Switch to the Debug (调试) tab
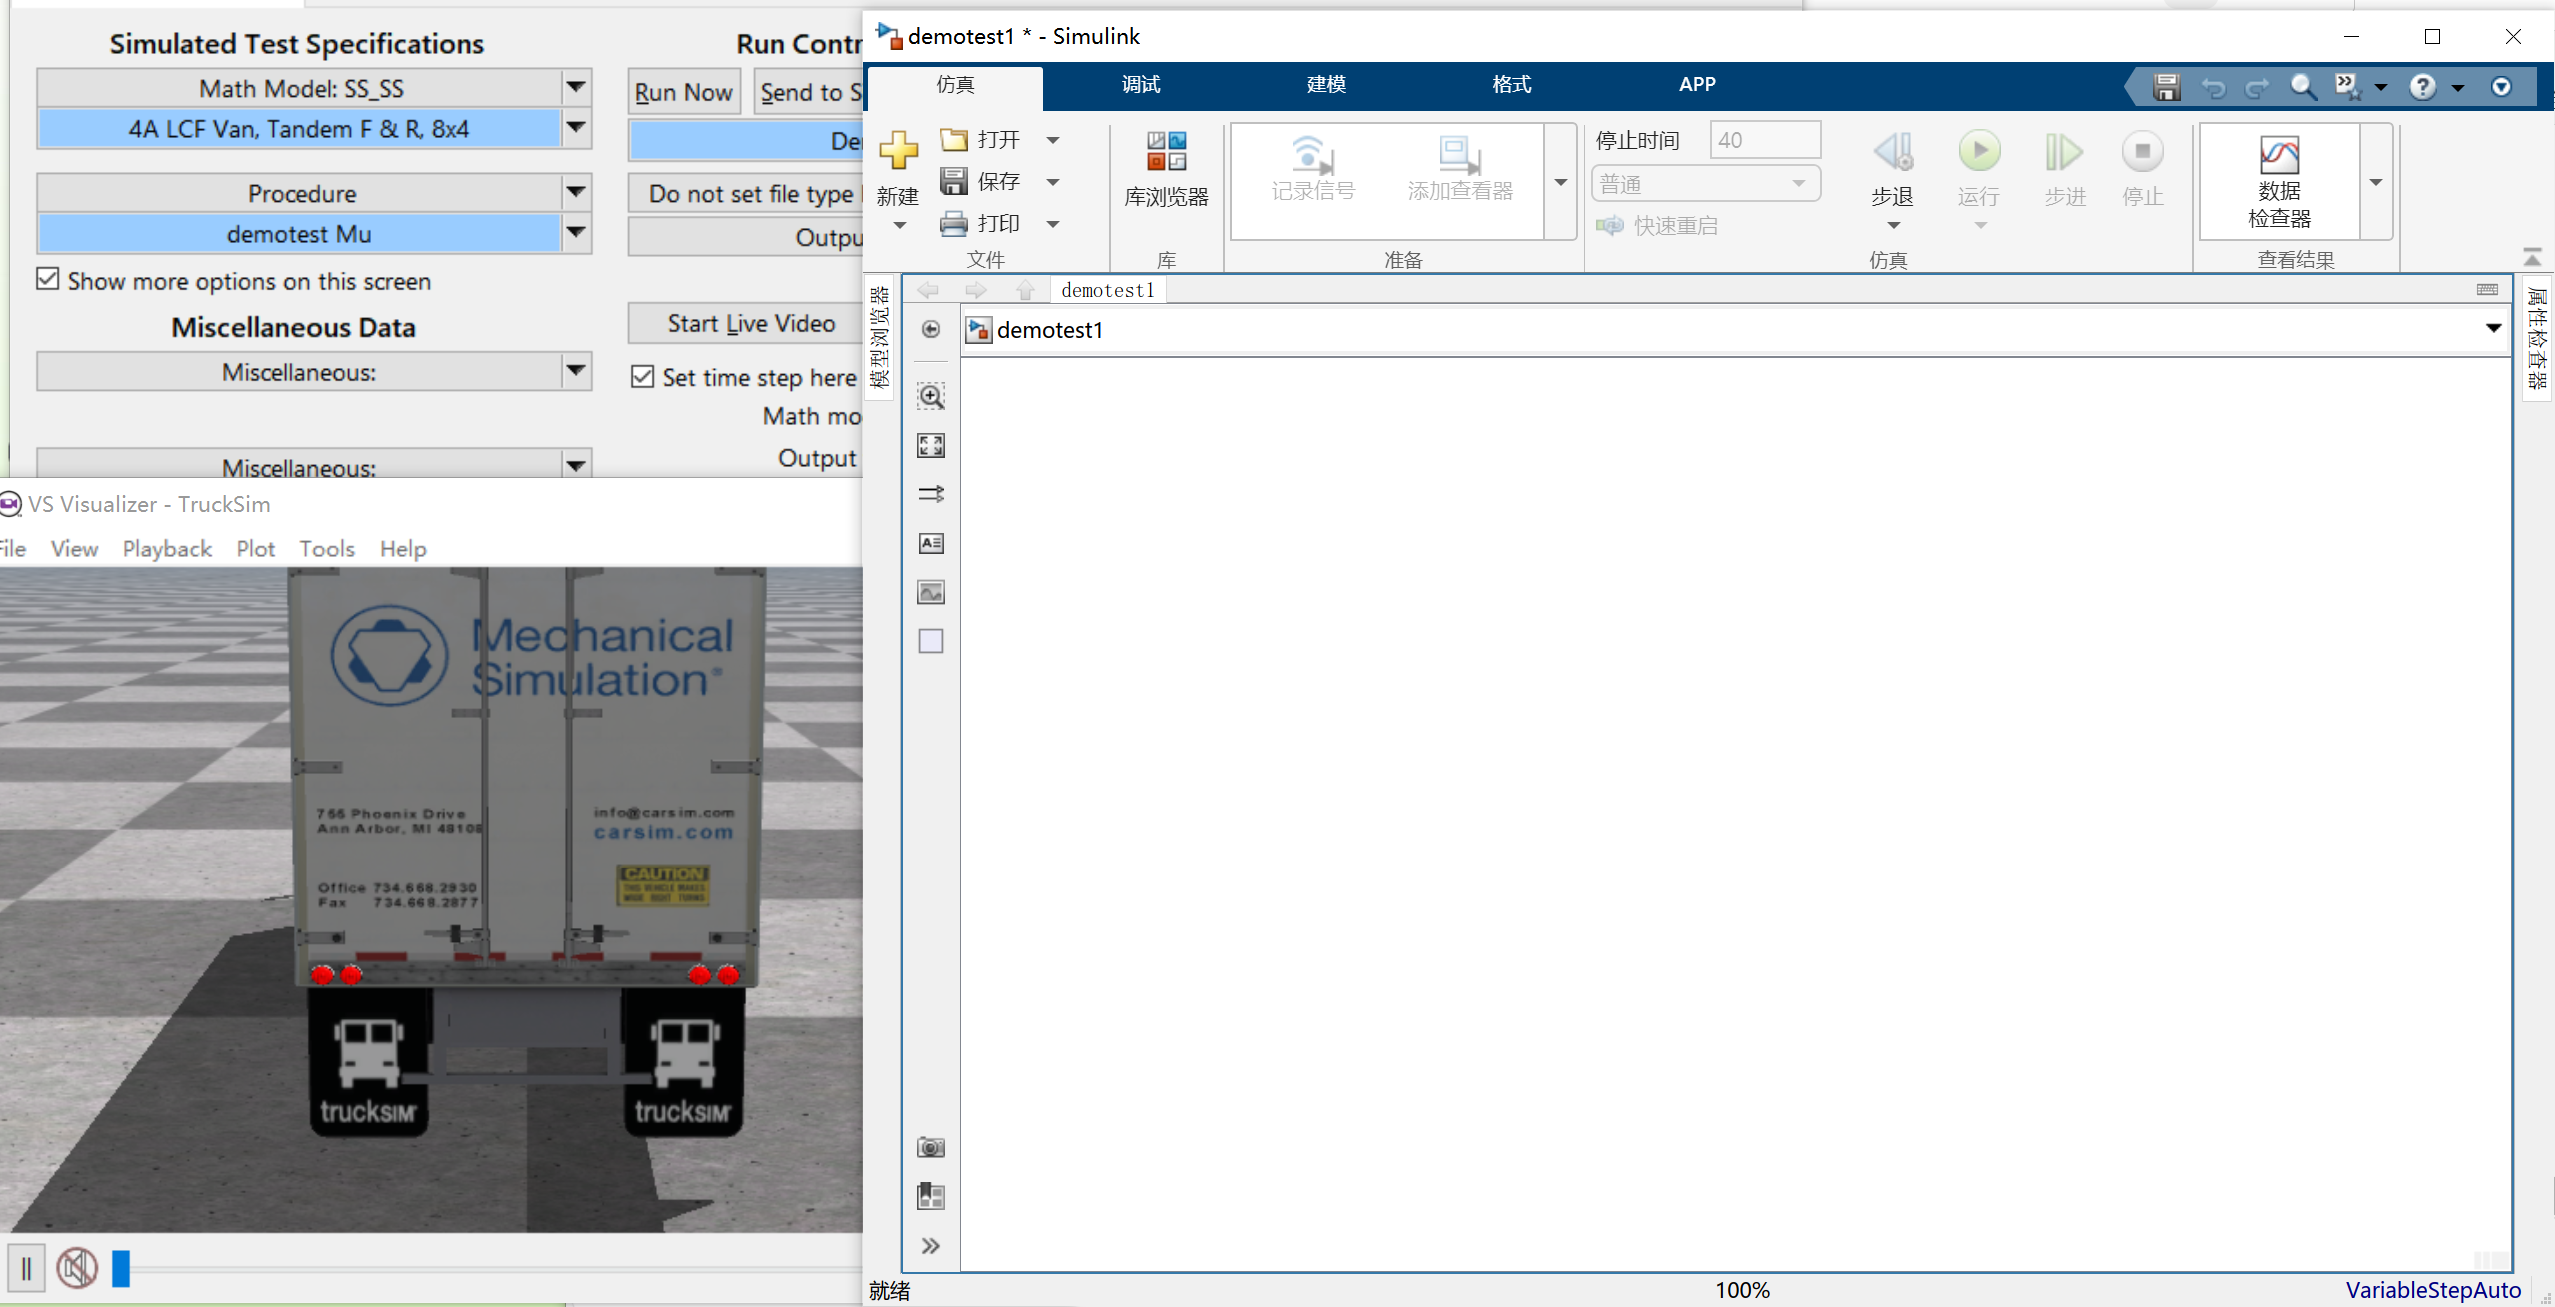The width and height of the screenshot is (2555, 1307). [1141, 85]
